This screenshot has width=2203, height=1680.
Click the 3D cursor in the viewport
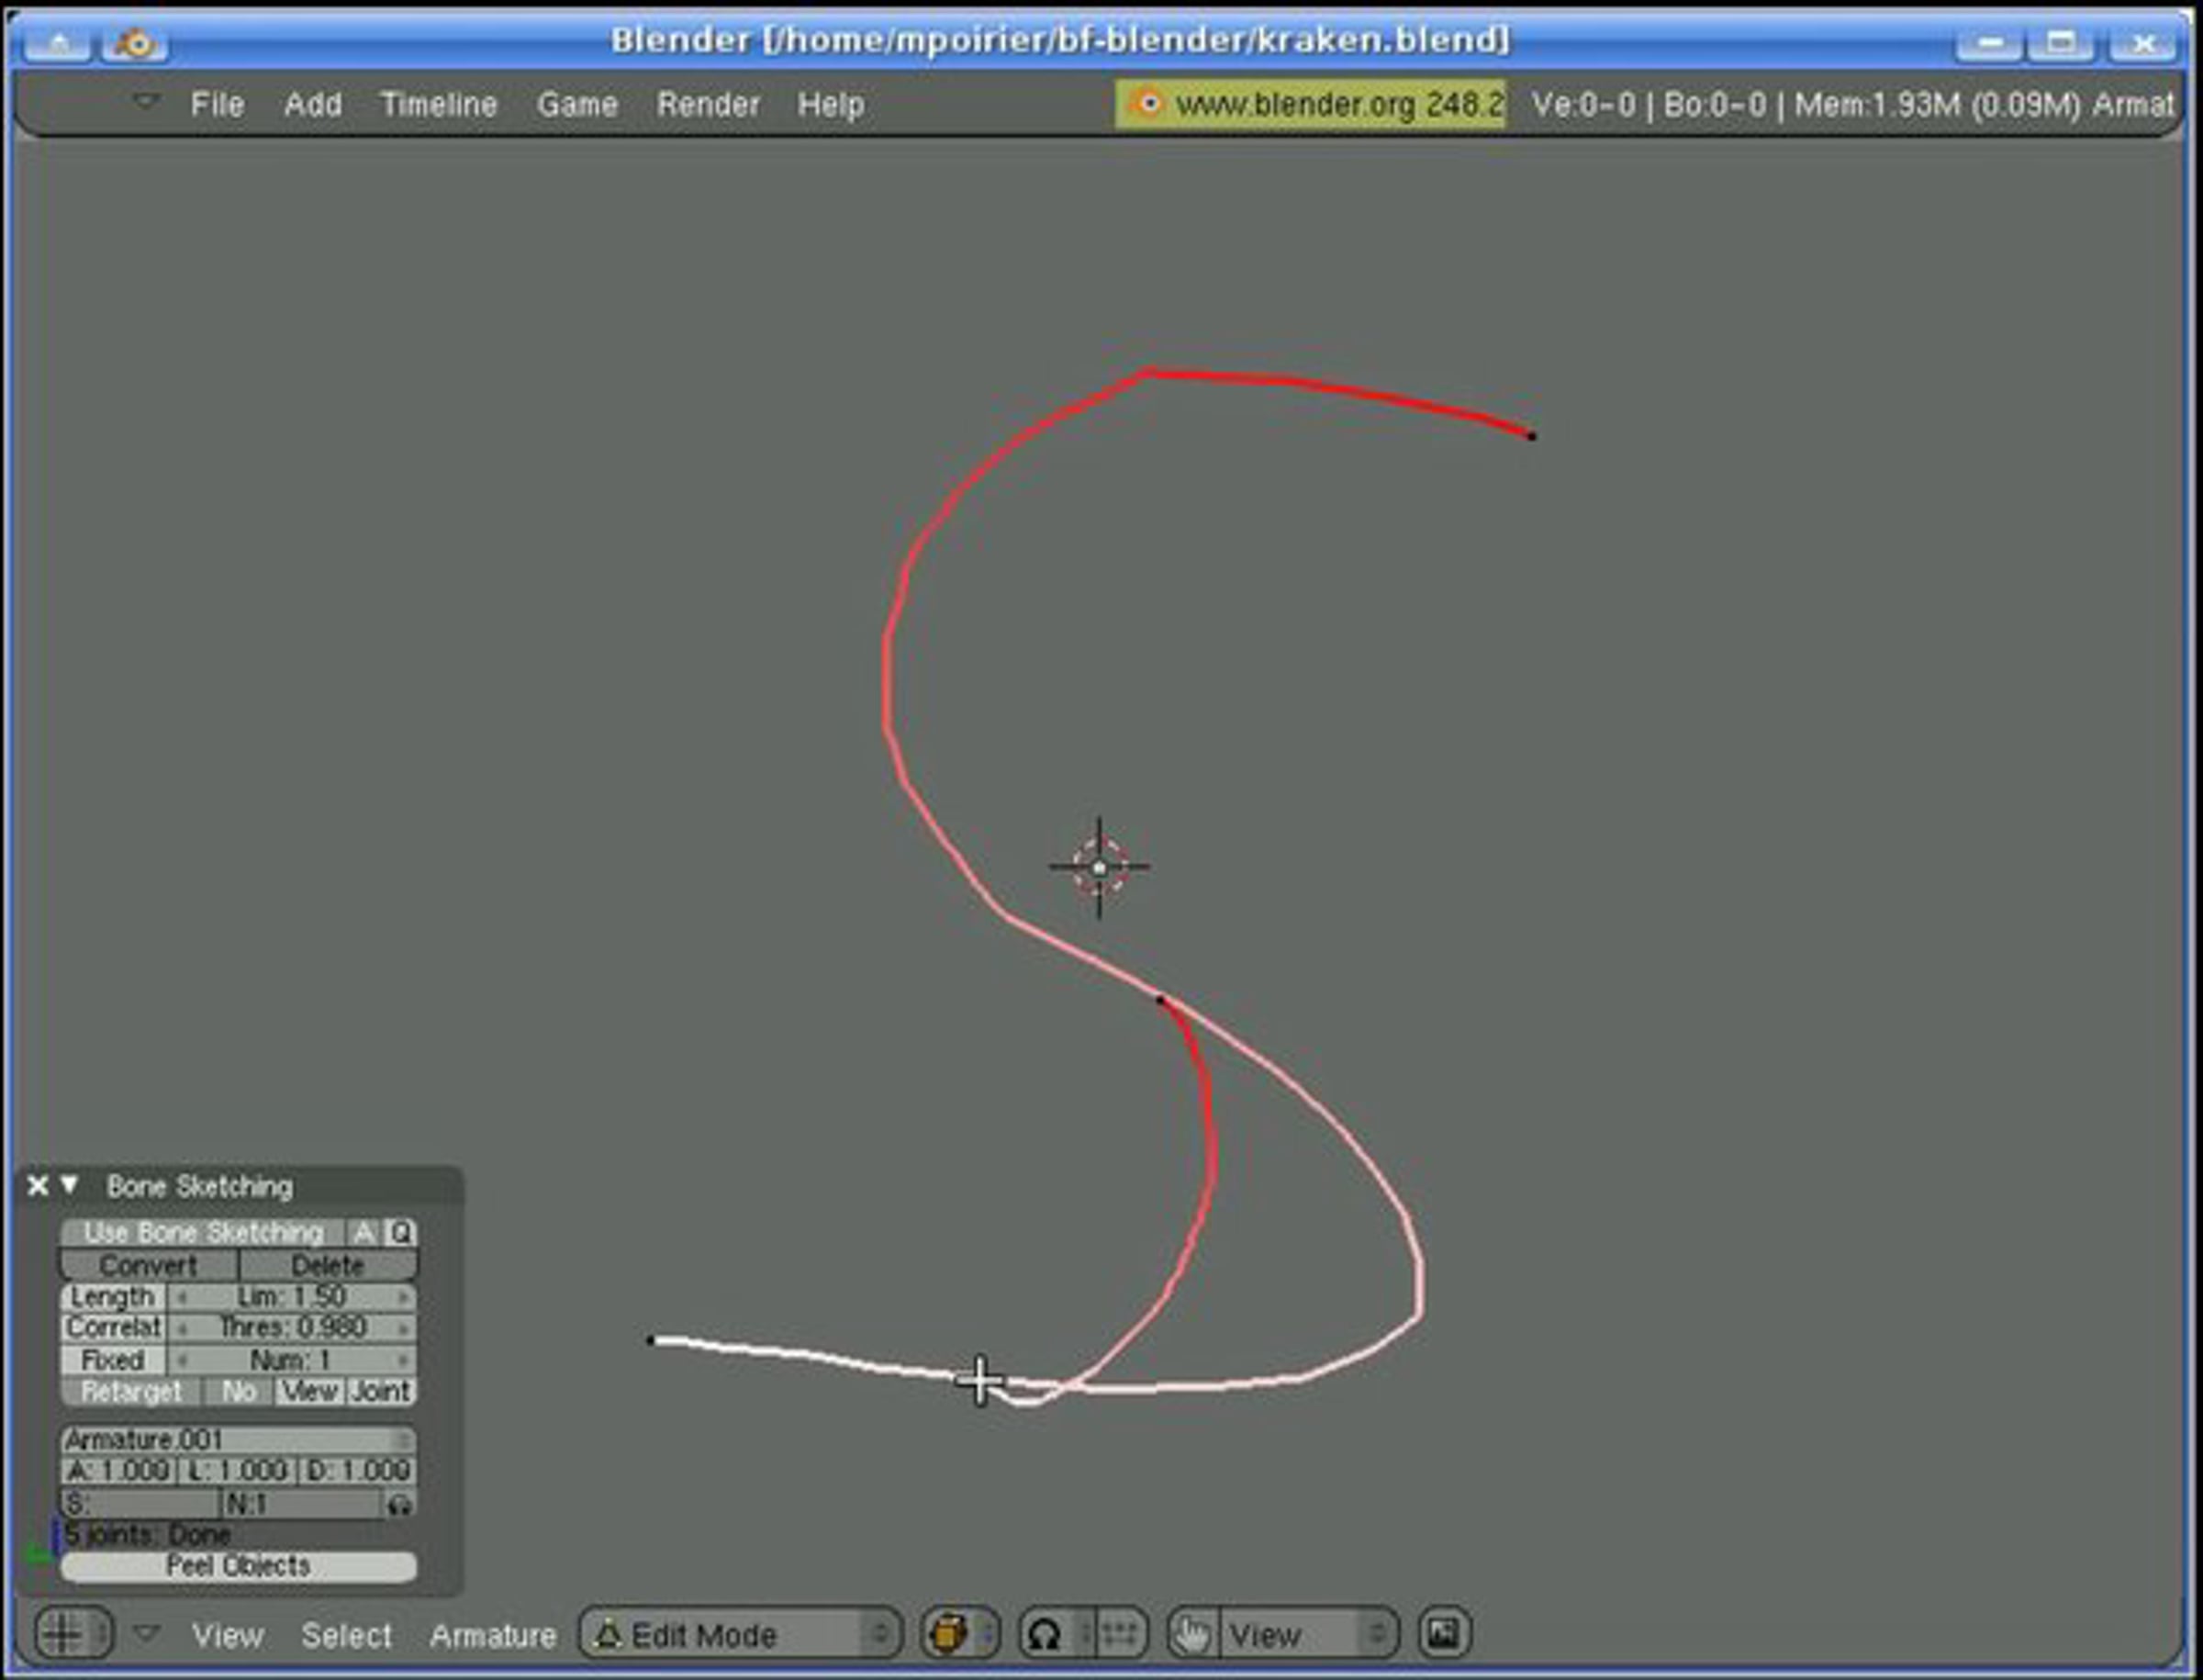(1099, 868)
